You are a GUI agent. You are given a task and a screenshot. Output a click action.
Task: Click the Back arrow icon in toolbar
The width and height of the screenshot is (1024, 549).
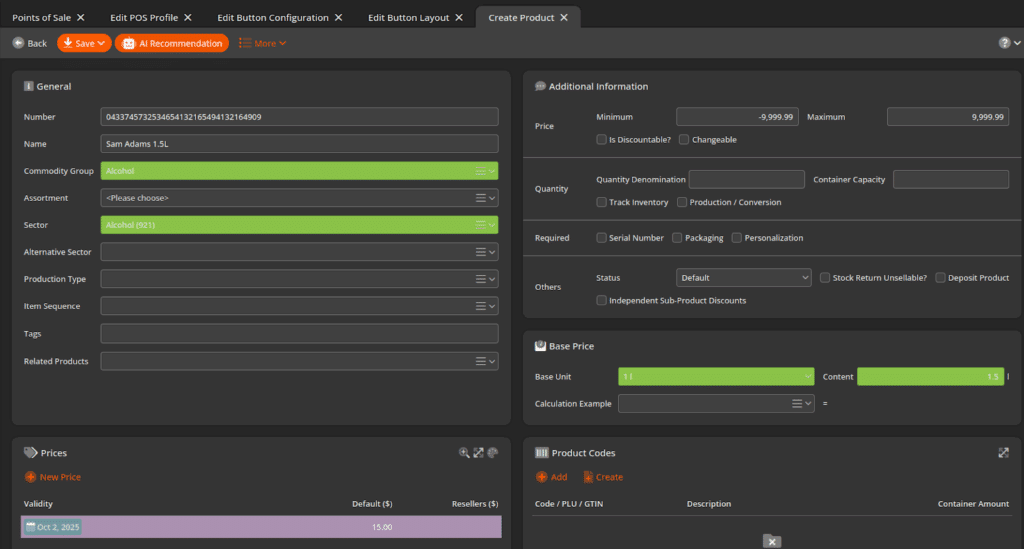coord(18,43)
